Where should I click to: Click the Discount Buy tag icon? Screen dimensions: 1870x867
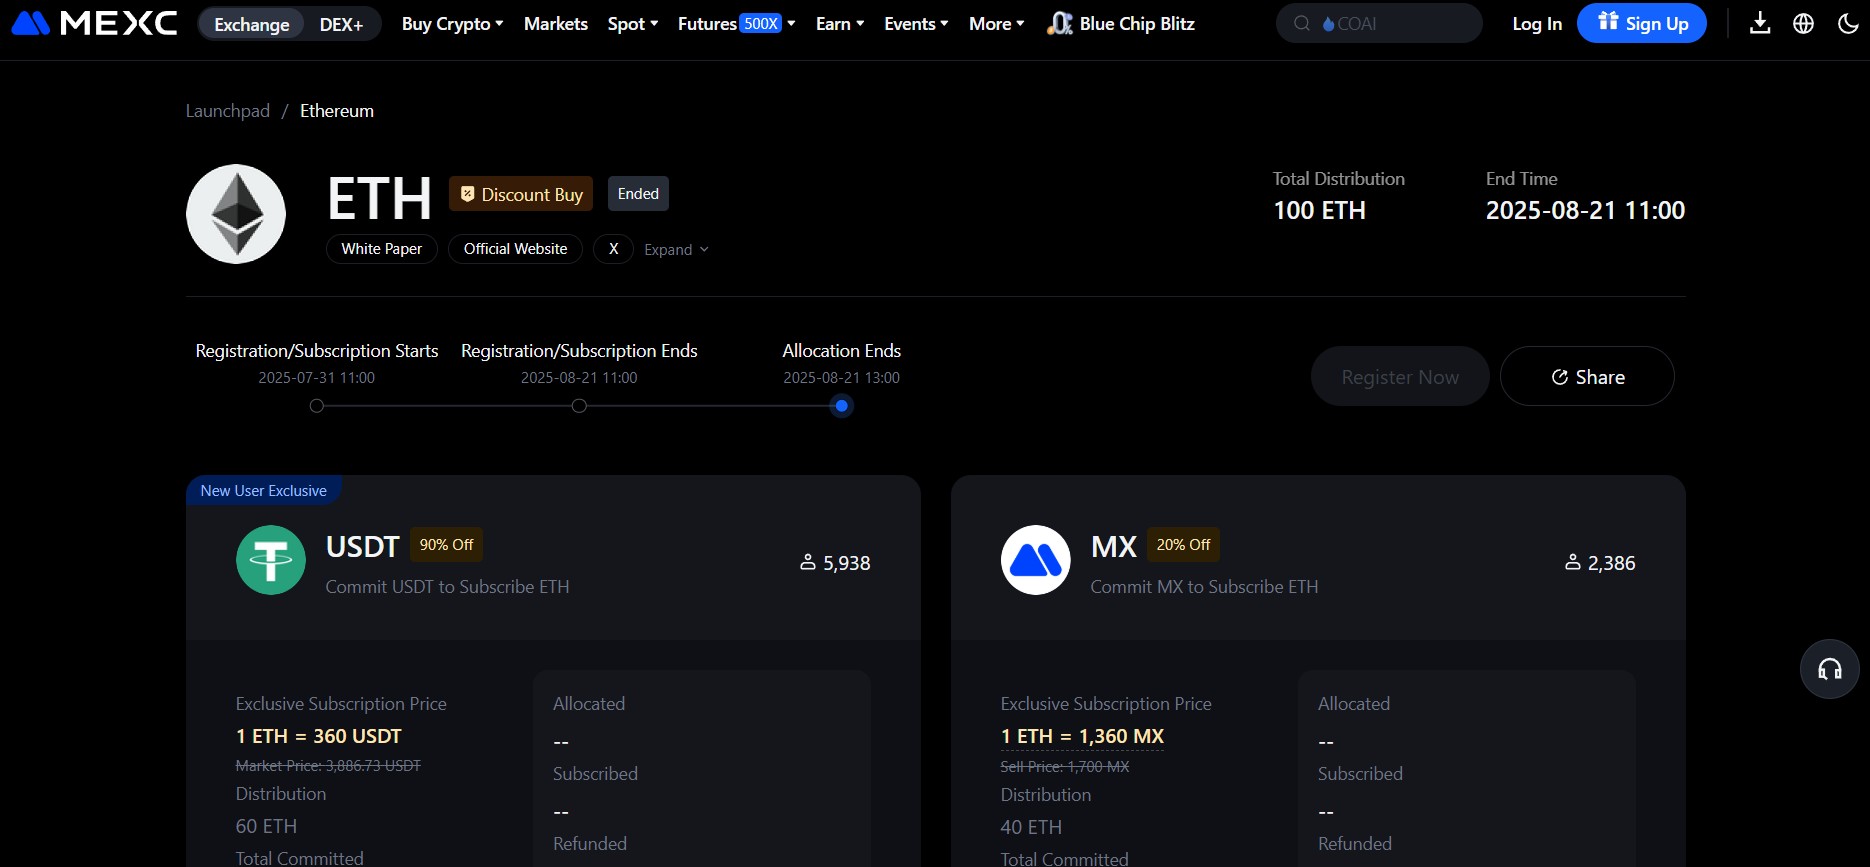[x=467, y=194]
